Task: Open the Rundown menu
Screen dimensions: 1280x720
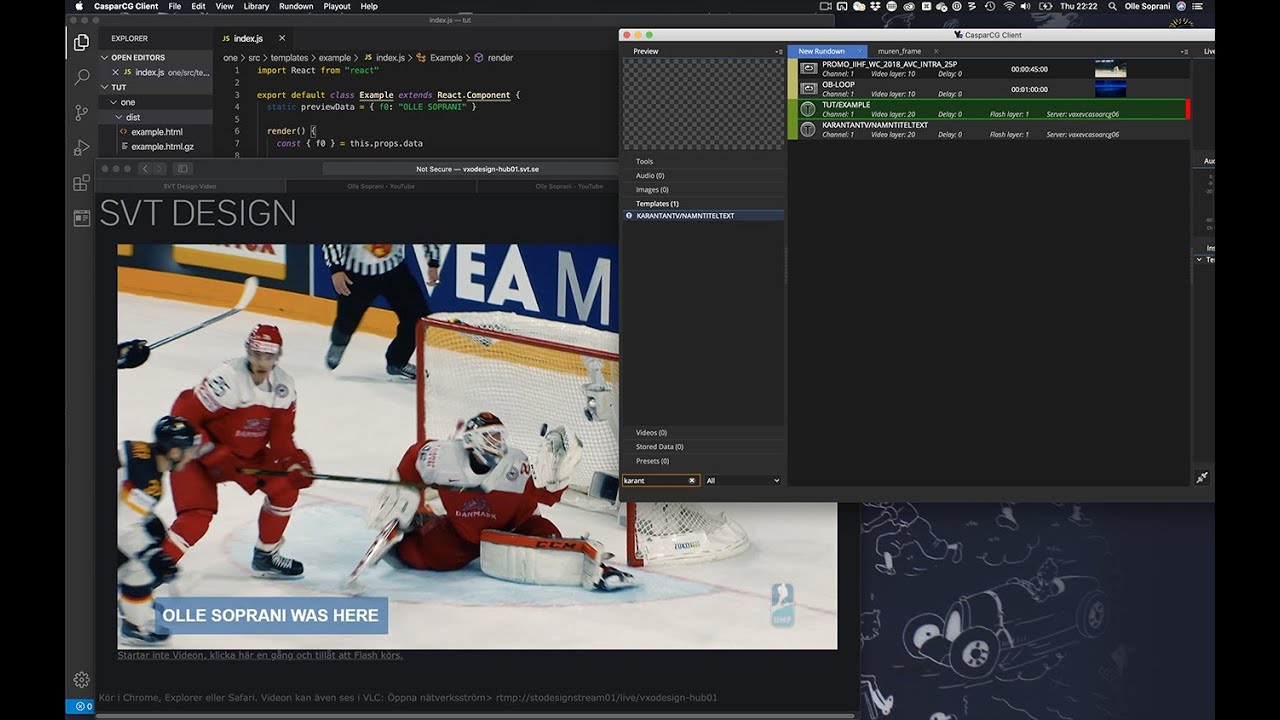Action: point(296,6)
